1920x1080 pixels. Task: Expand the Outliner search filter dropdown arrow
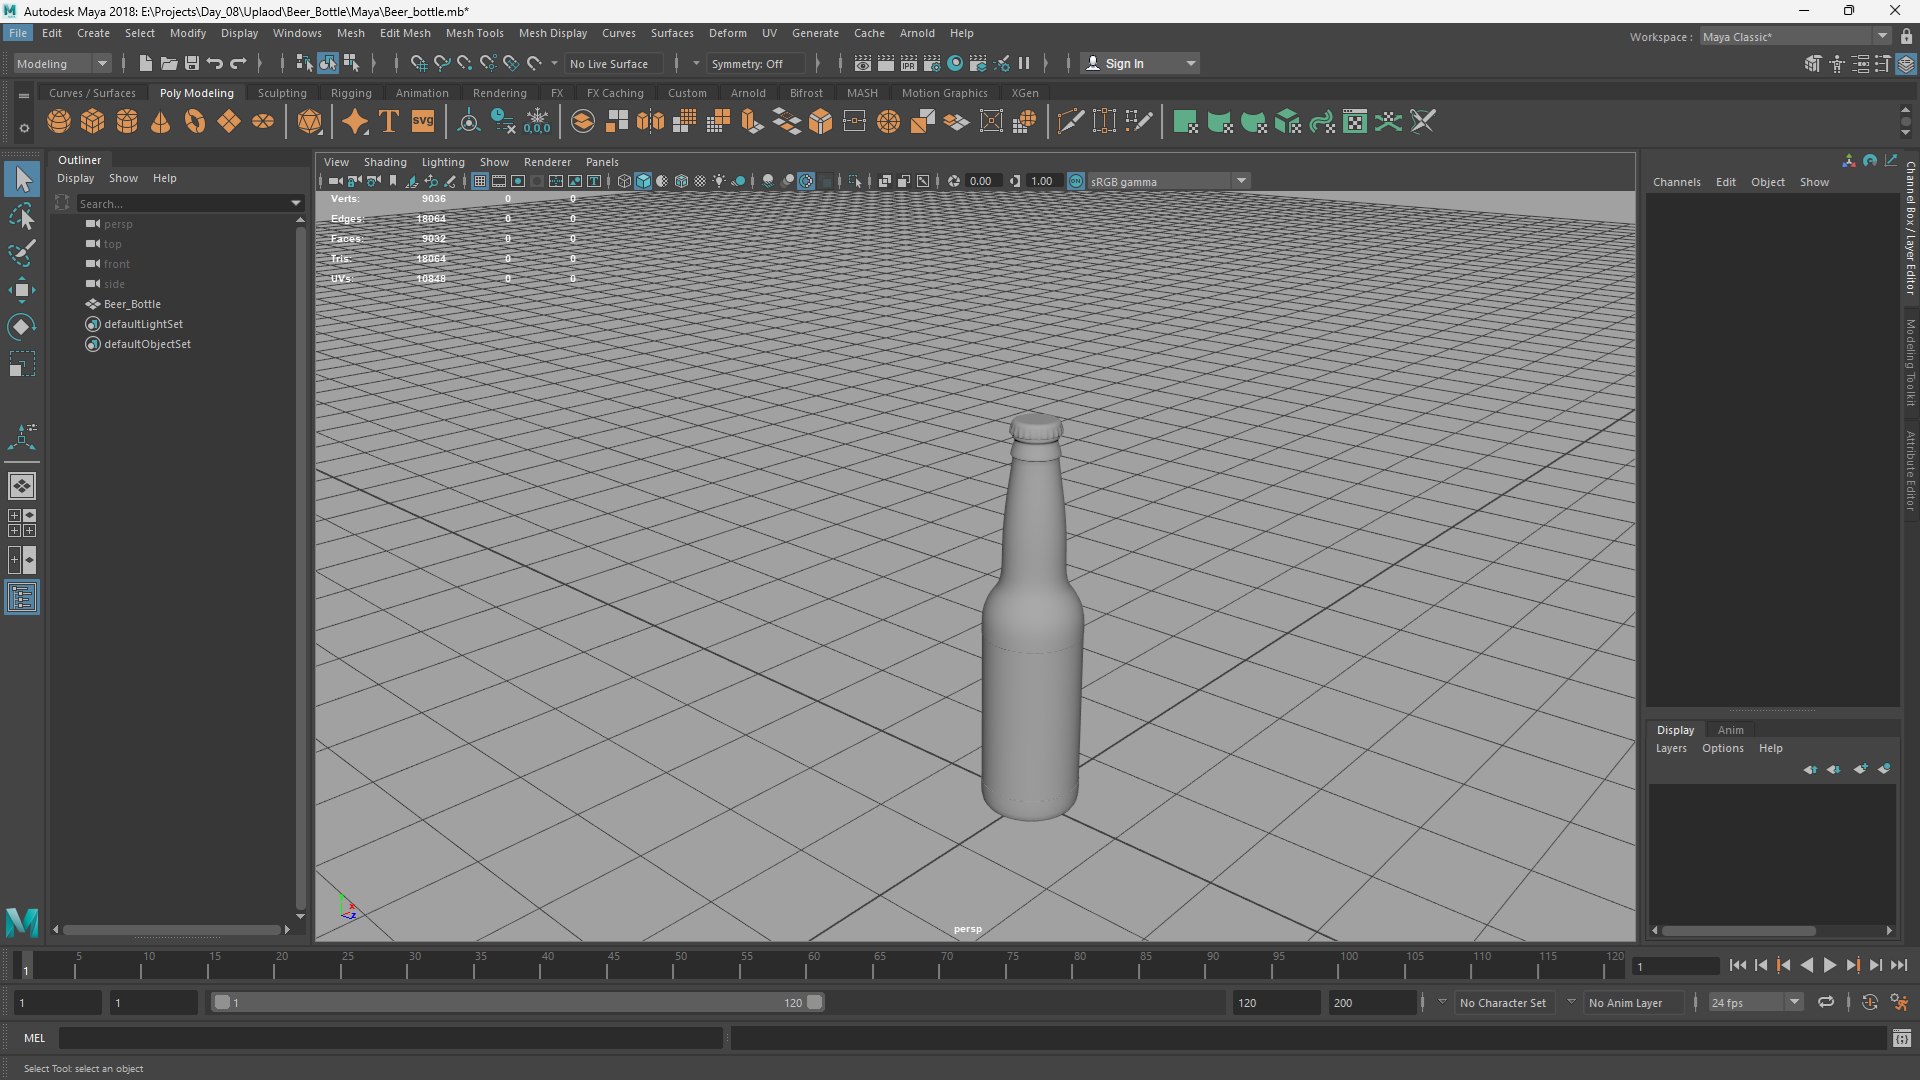[x=296, y=203]
